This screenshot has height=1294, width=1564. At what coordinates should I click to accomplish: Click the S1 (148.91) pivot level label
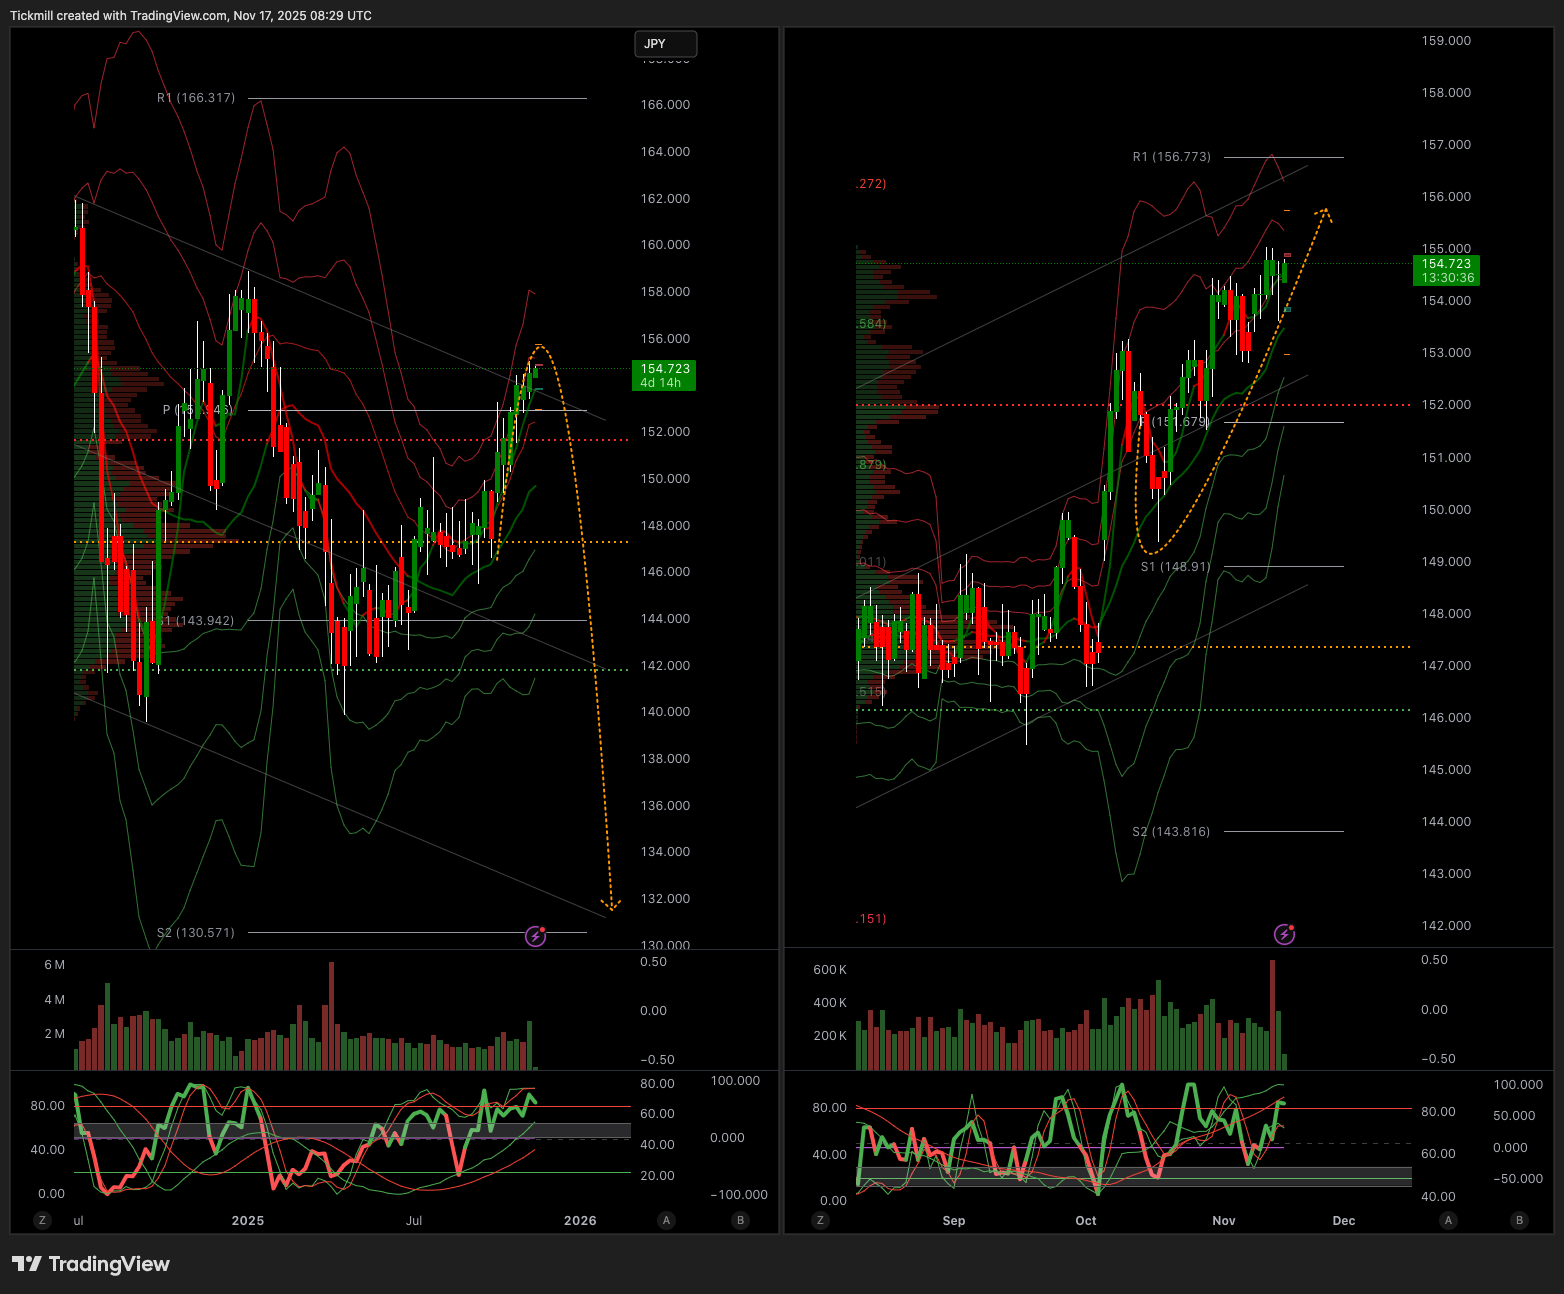coord(1176,567)
